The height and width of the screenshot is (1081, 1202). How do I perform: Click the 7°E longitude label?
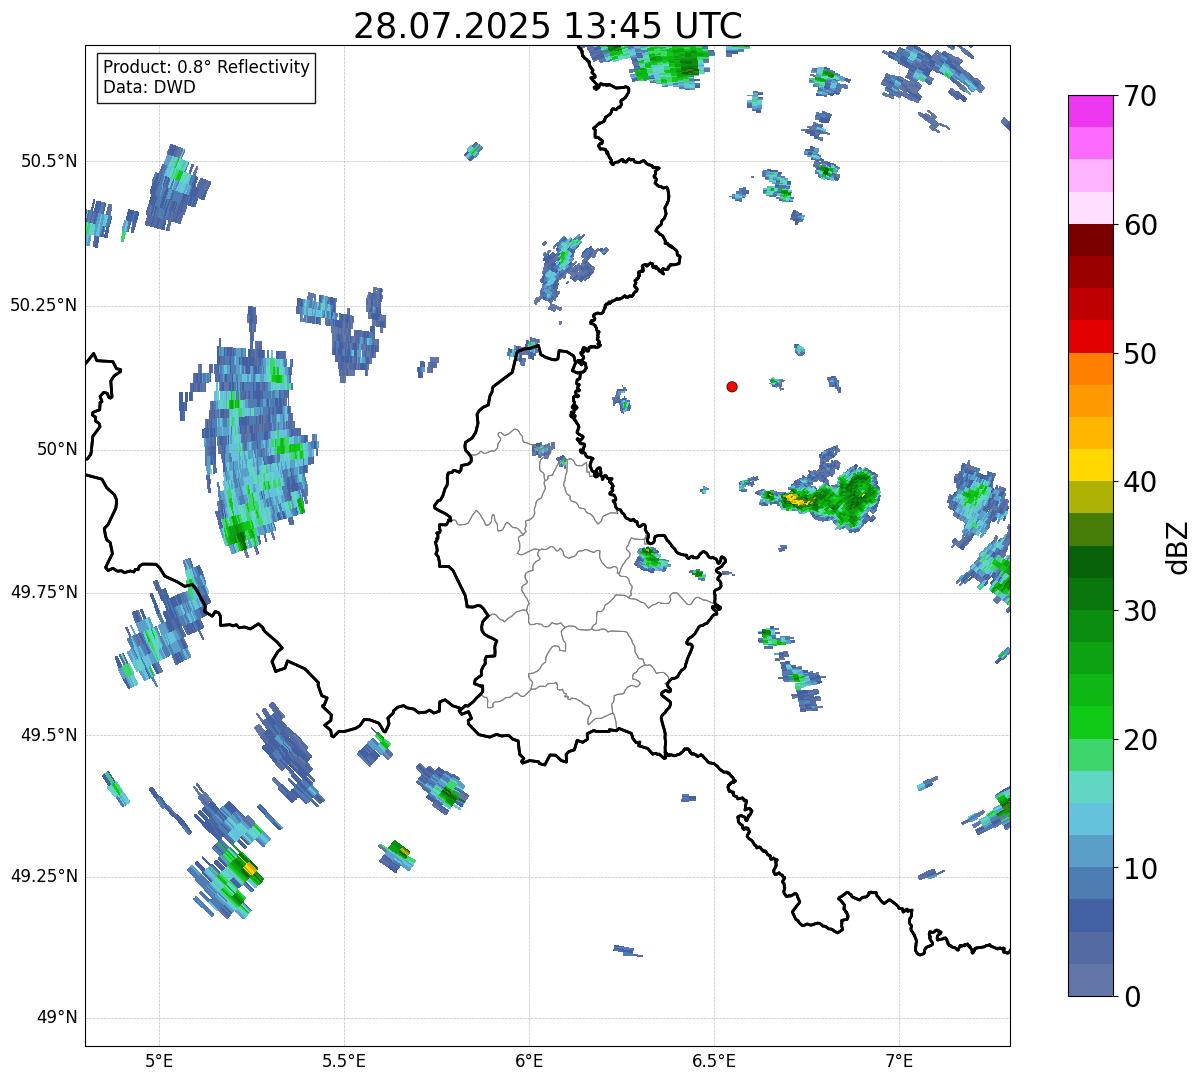899,1060
